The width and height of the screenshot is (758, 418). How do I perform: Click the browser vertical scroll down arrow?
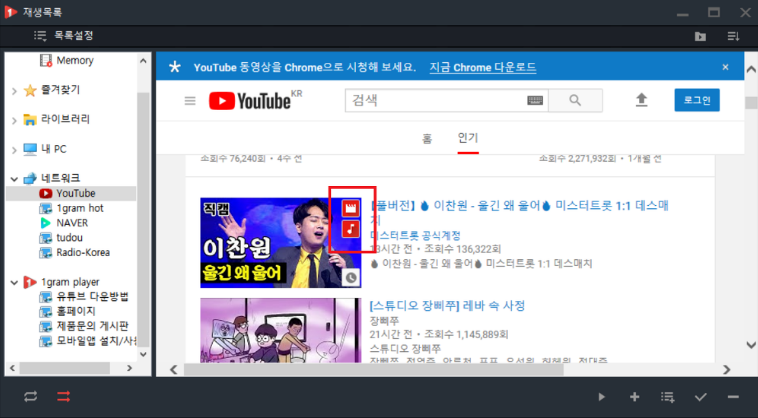coord(751,345)
